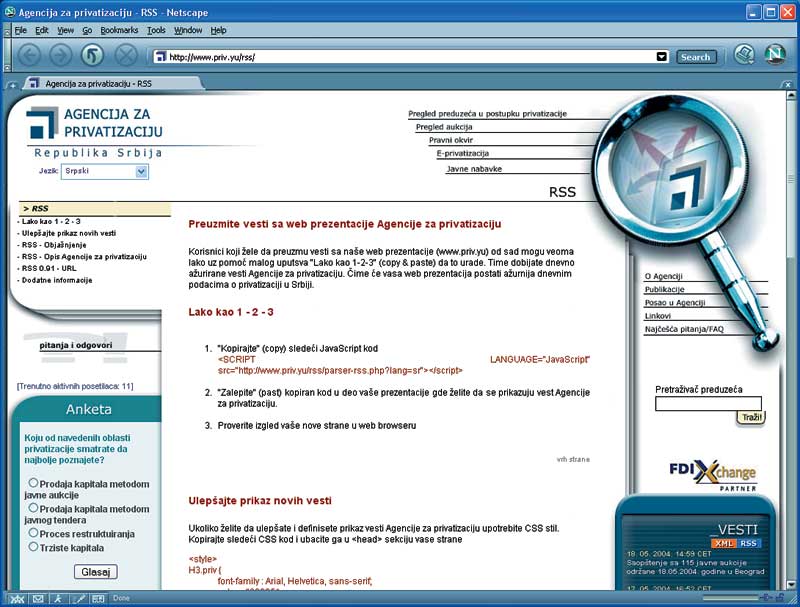Click the page scrollbar down arrow

(791, 585)
